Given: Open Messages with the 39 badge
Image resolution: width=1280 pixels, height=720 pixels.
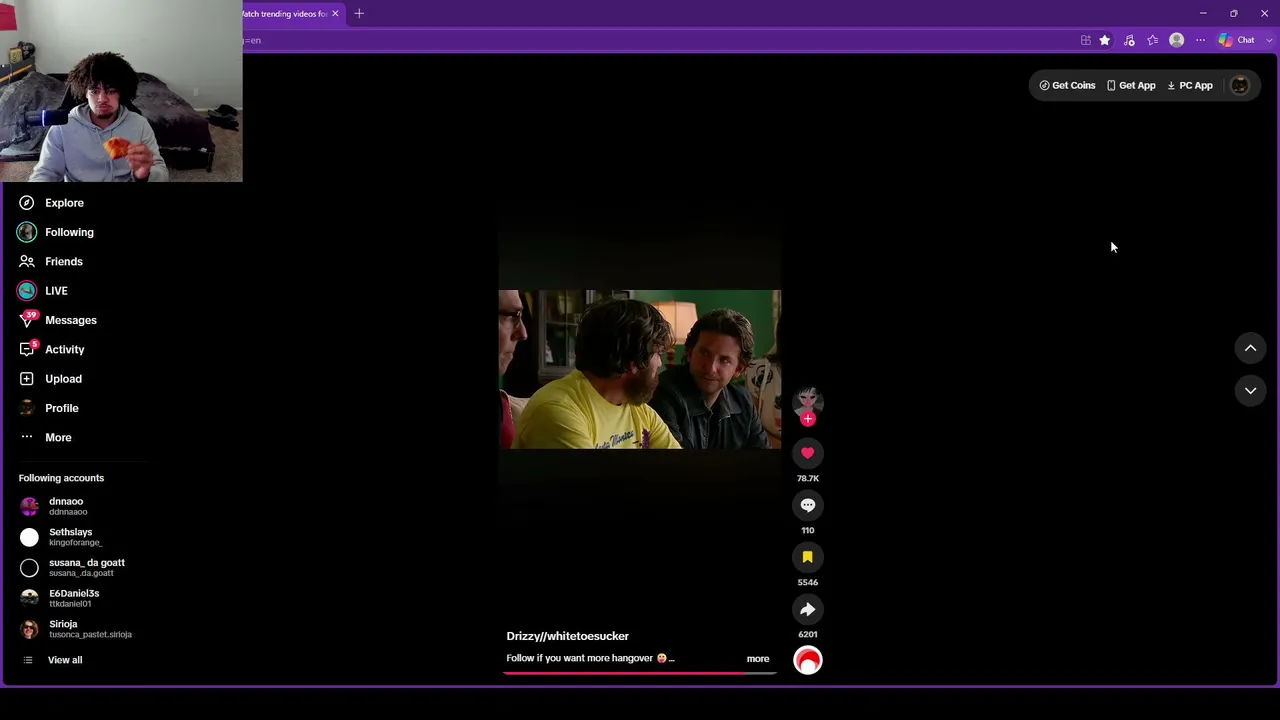Looking at the screenshot, I should point(57,320).
